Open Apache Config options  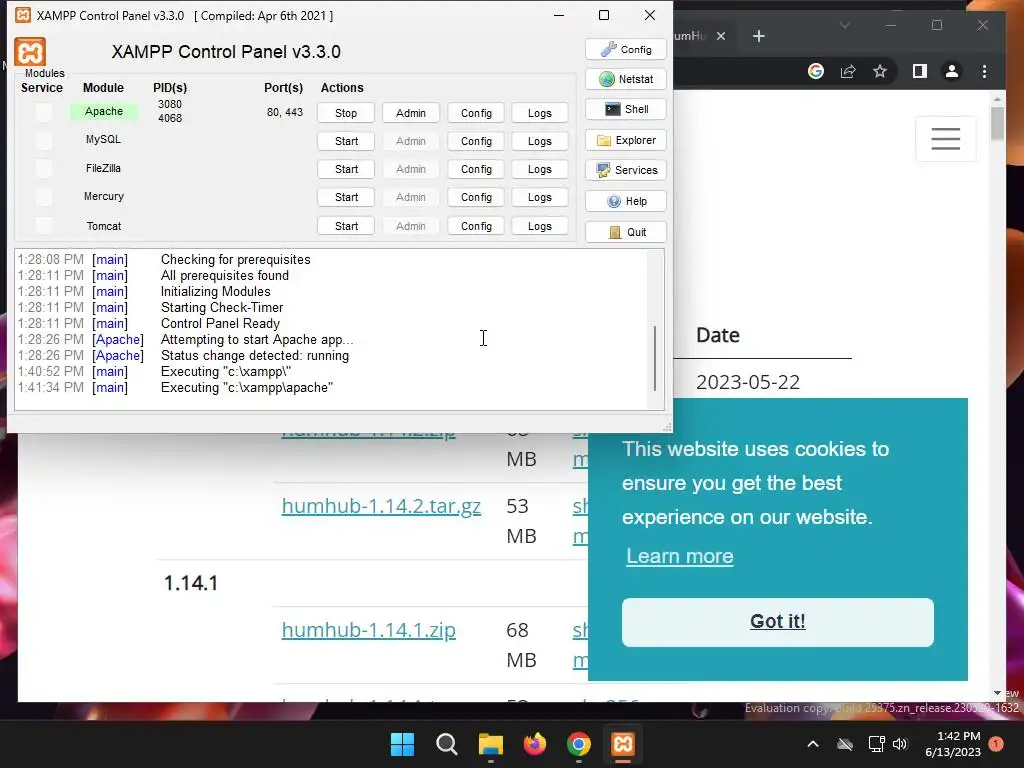[x=476, y=113]
